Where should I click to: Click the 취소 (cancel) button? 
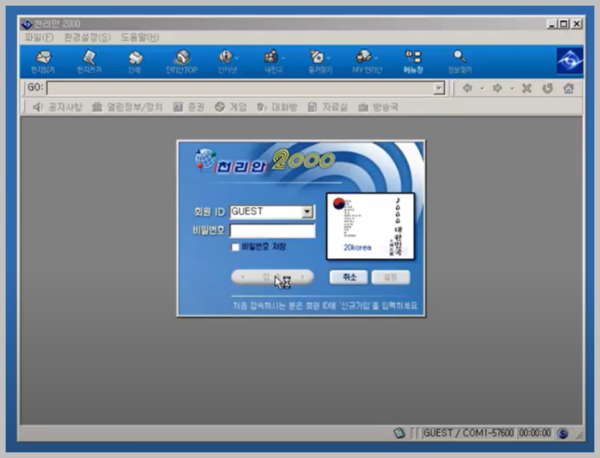[349, 277]
